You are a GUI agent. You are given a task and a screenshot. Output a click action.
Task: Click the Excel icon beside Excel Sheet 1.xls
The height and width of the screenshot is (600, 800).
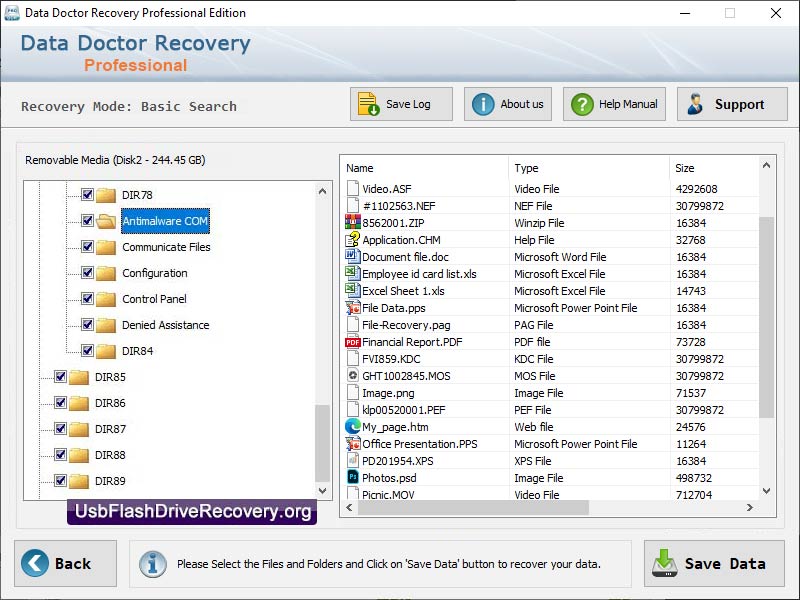[352, 290]
